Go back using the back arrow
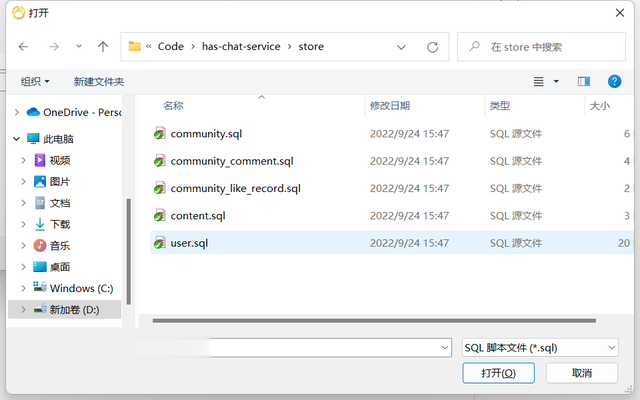This screenshot has height=400, width=640. pyautogui.click(x=23, y=47)
